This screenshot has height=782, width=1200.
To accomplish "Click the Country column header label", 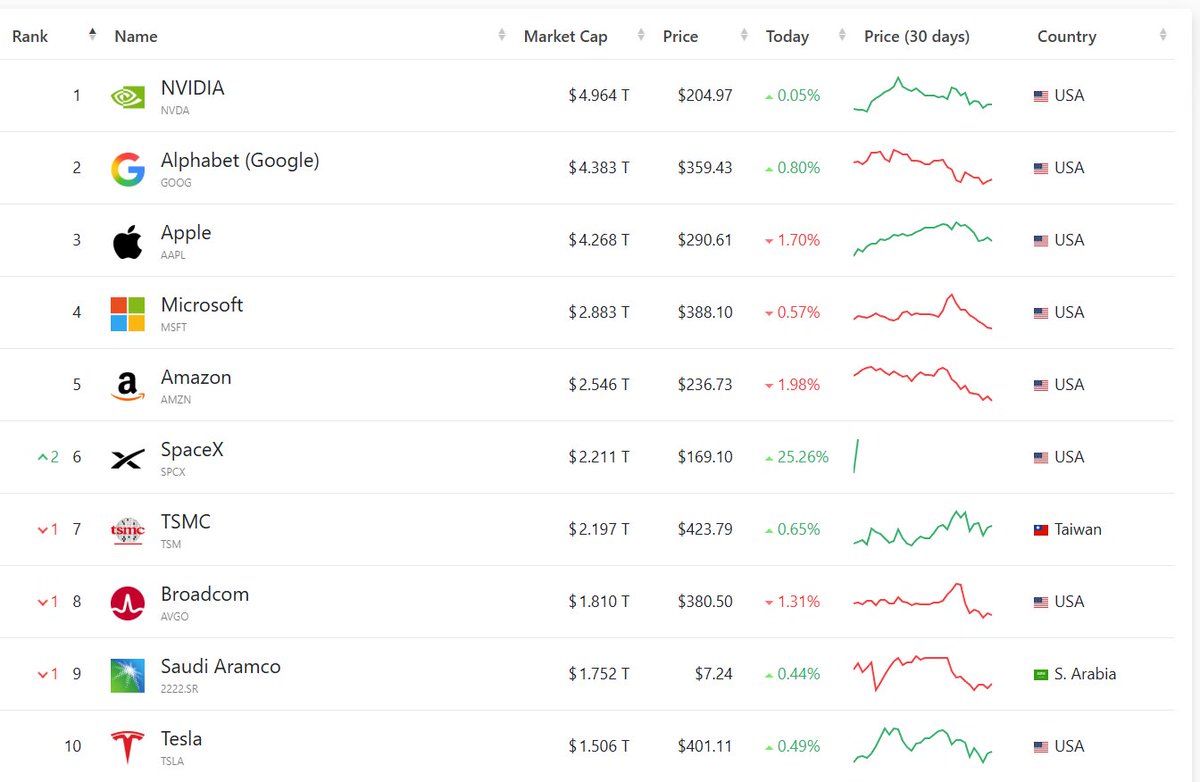I will click(1067, 36).
